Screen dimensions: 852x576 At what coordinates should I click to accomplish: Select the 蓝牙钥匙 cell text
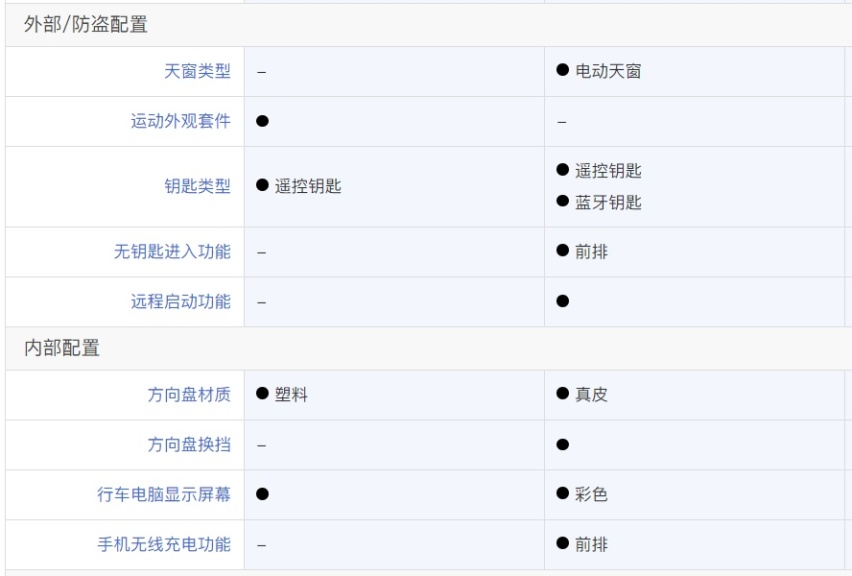[608, 203]
